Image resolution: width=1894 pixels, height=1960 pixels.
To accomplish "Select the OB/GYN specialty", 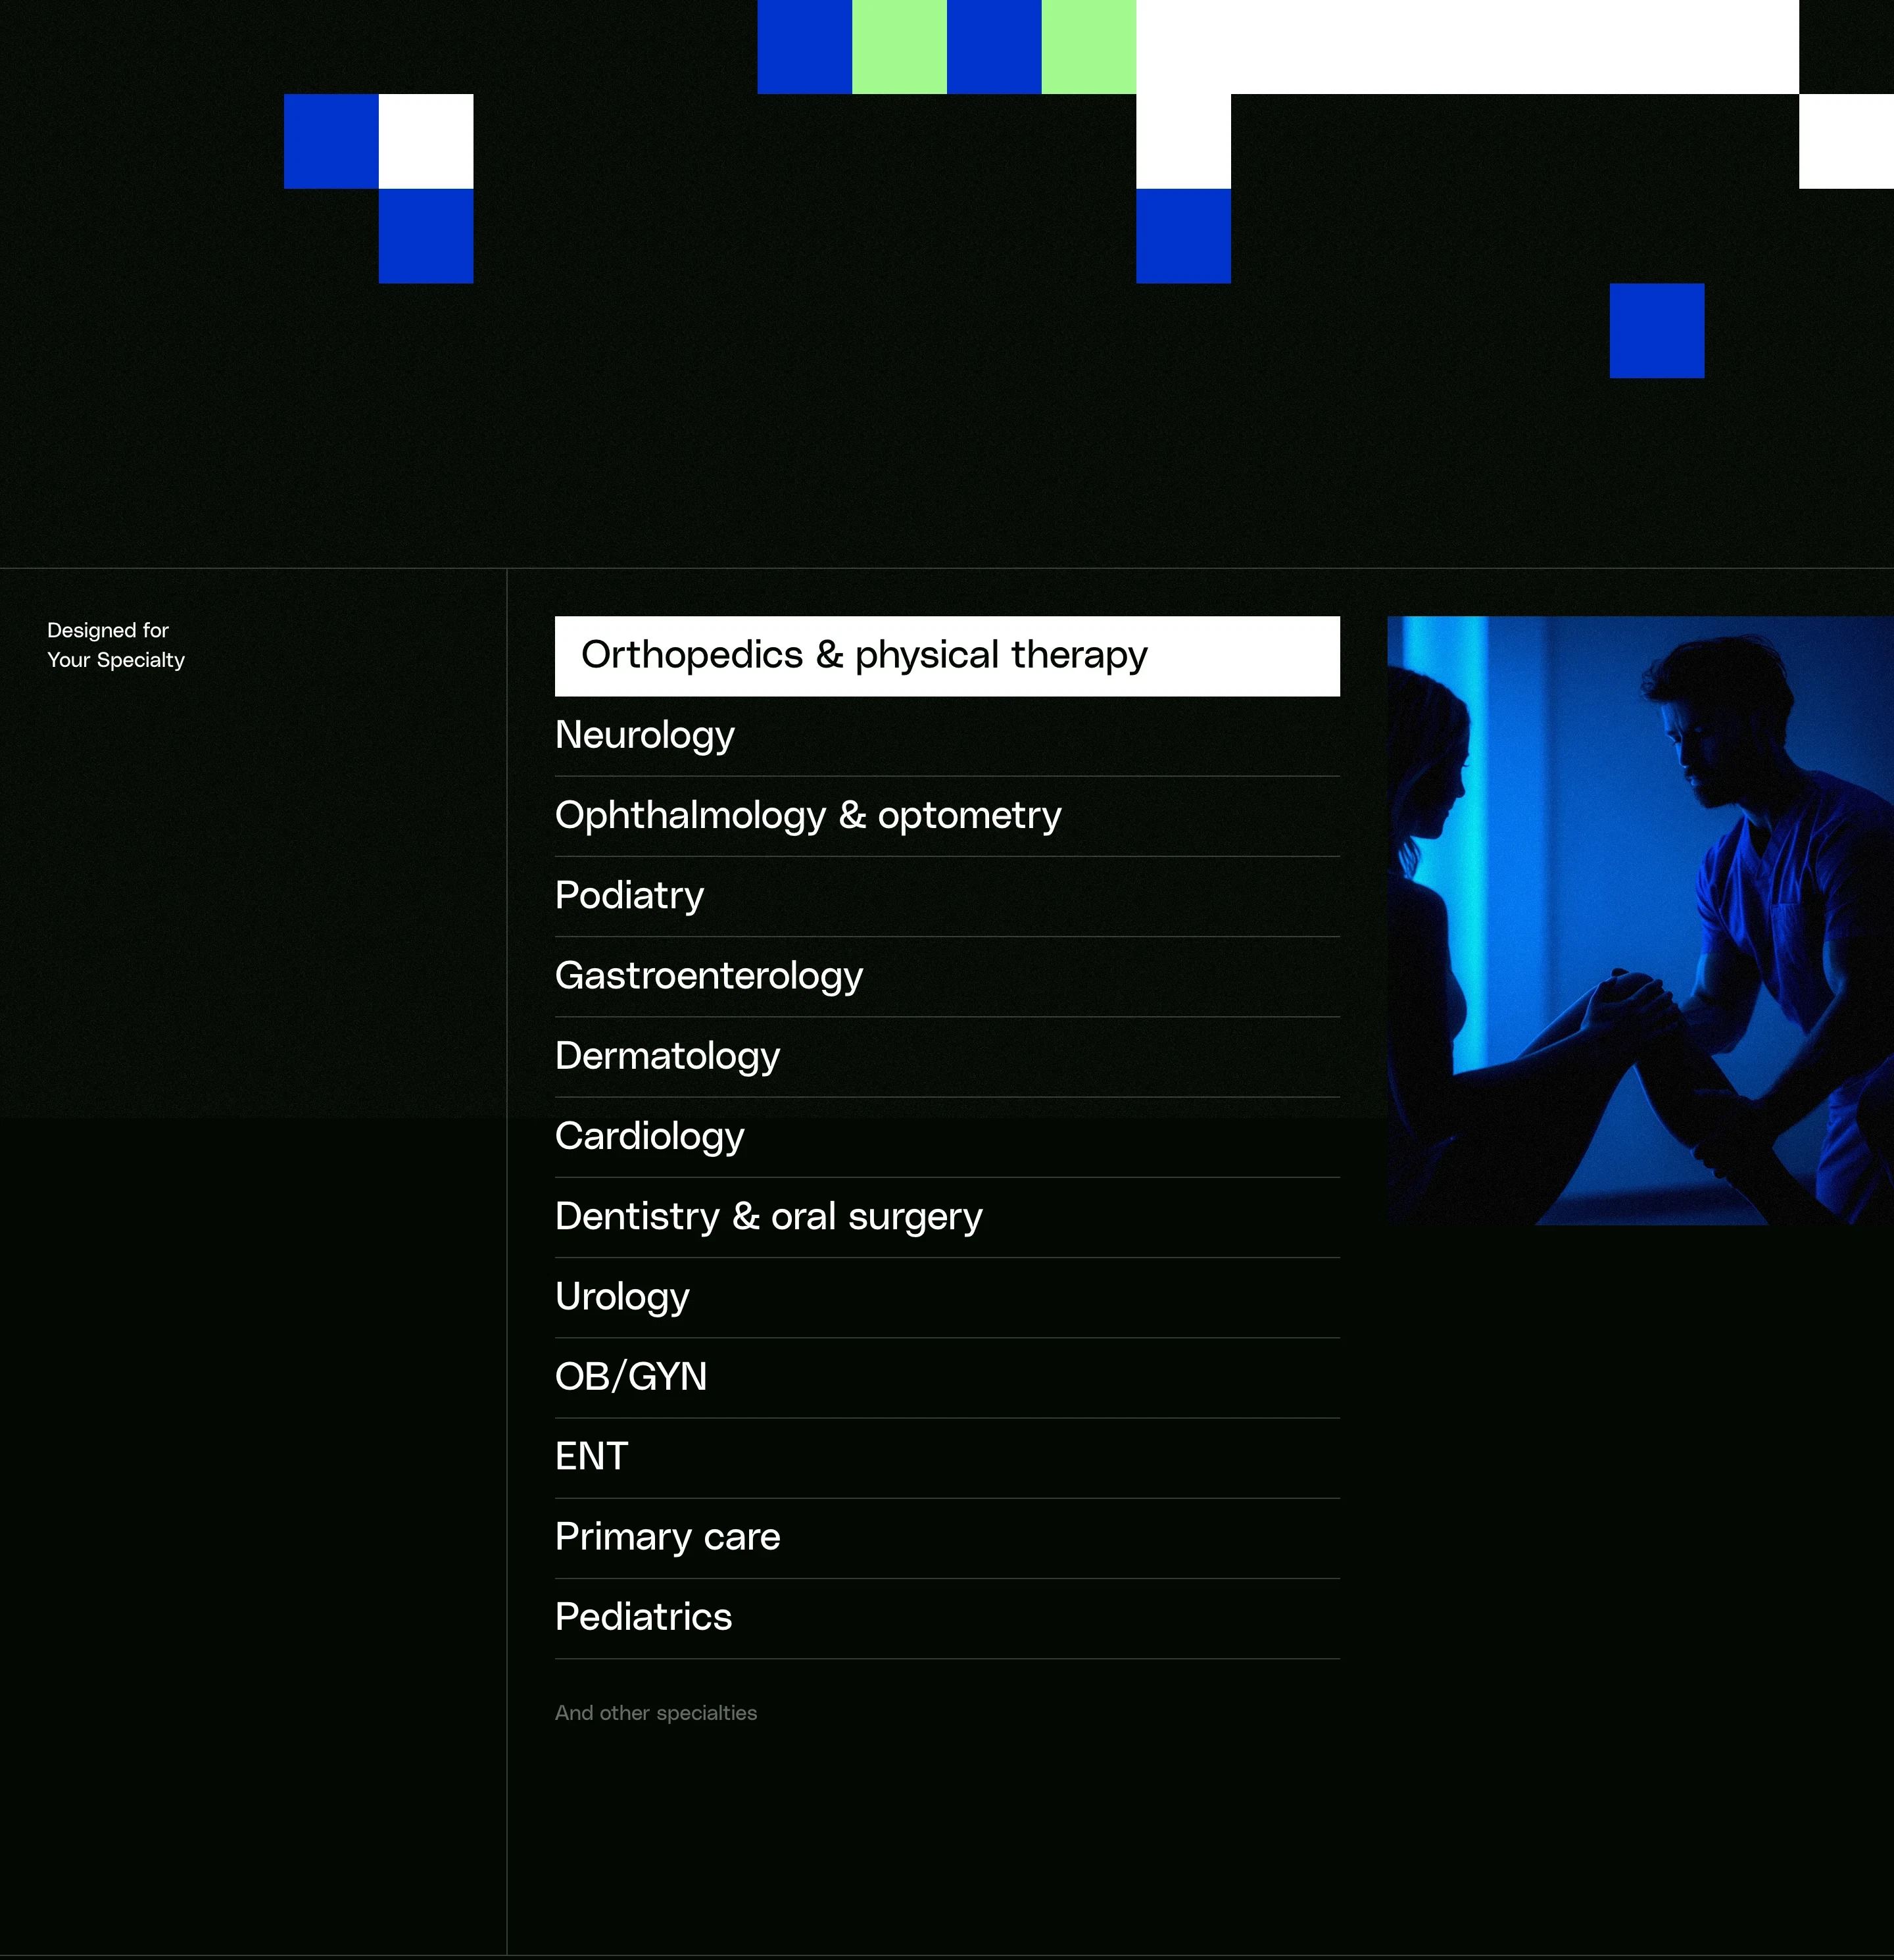I will [631, 1376].
